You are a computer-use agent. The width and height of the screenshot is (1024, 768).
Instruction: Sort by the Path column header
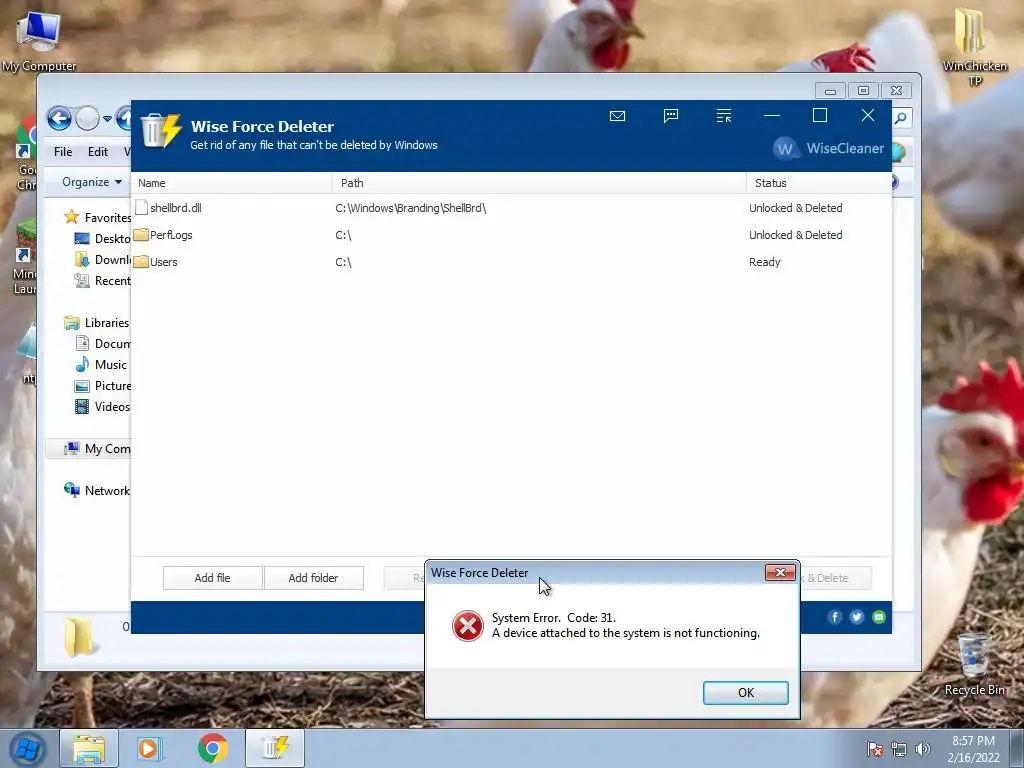pos(539,183)
